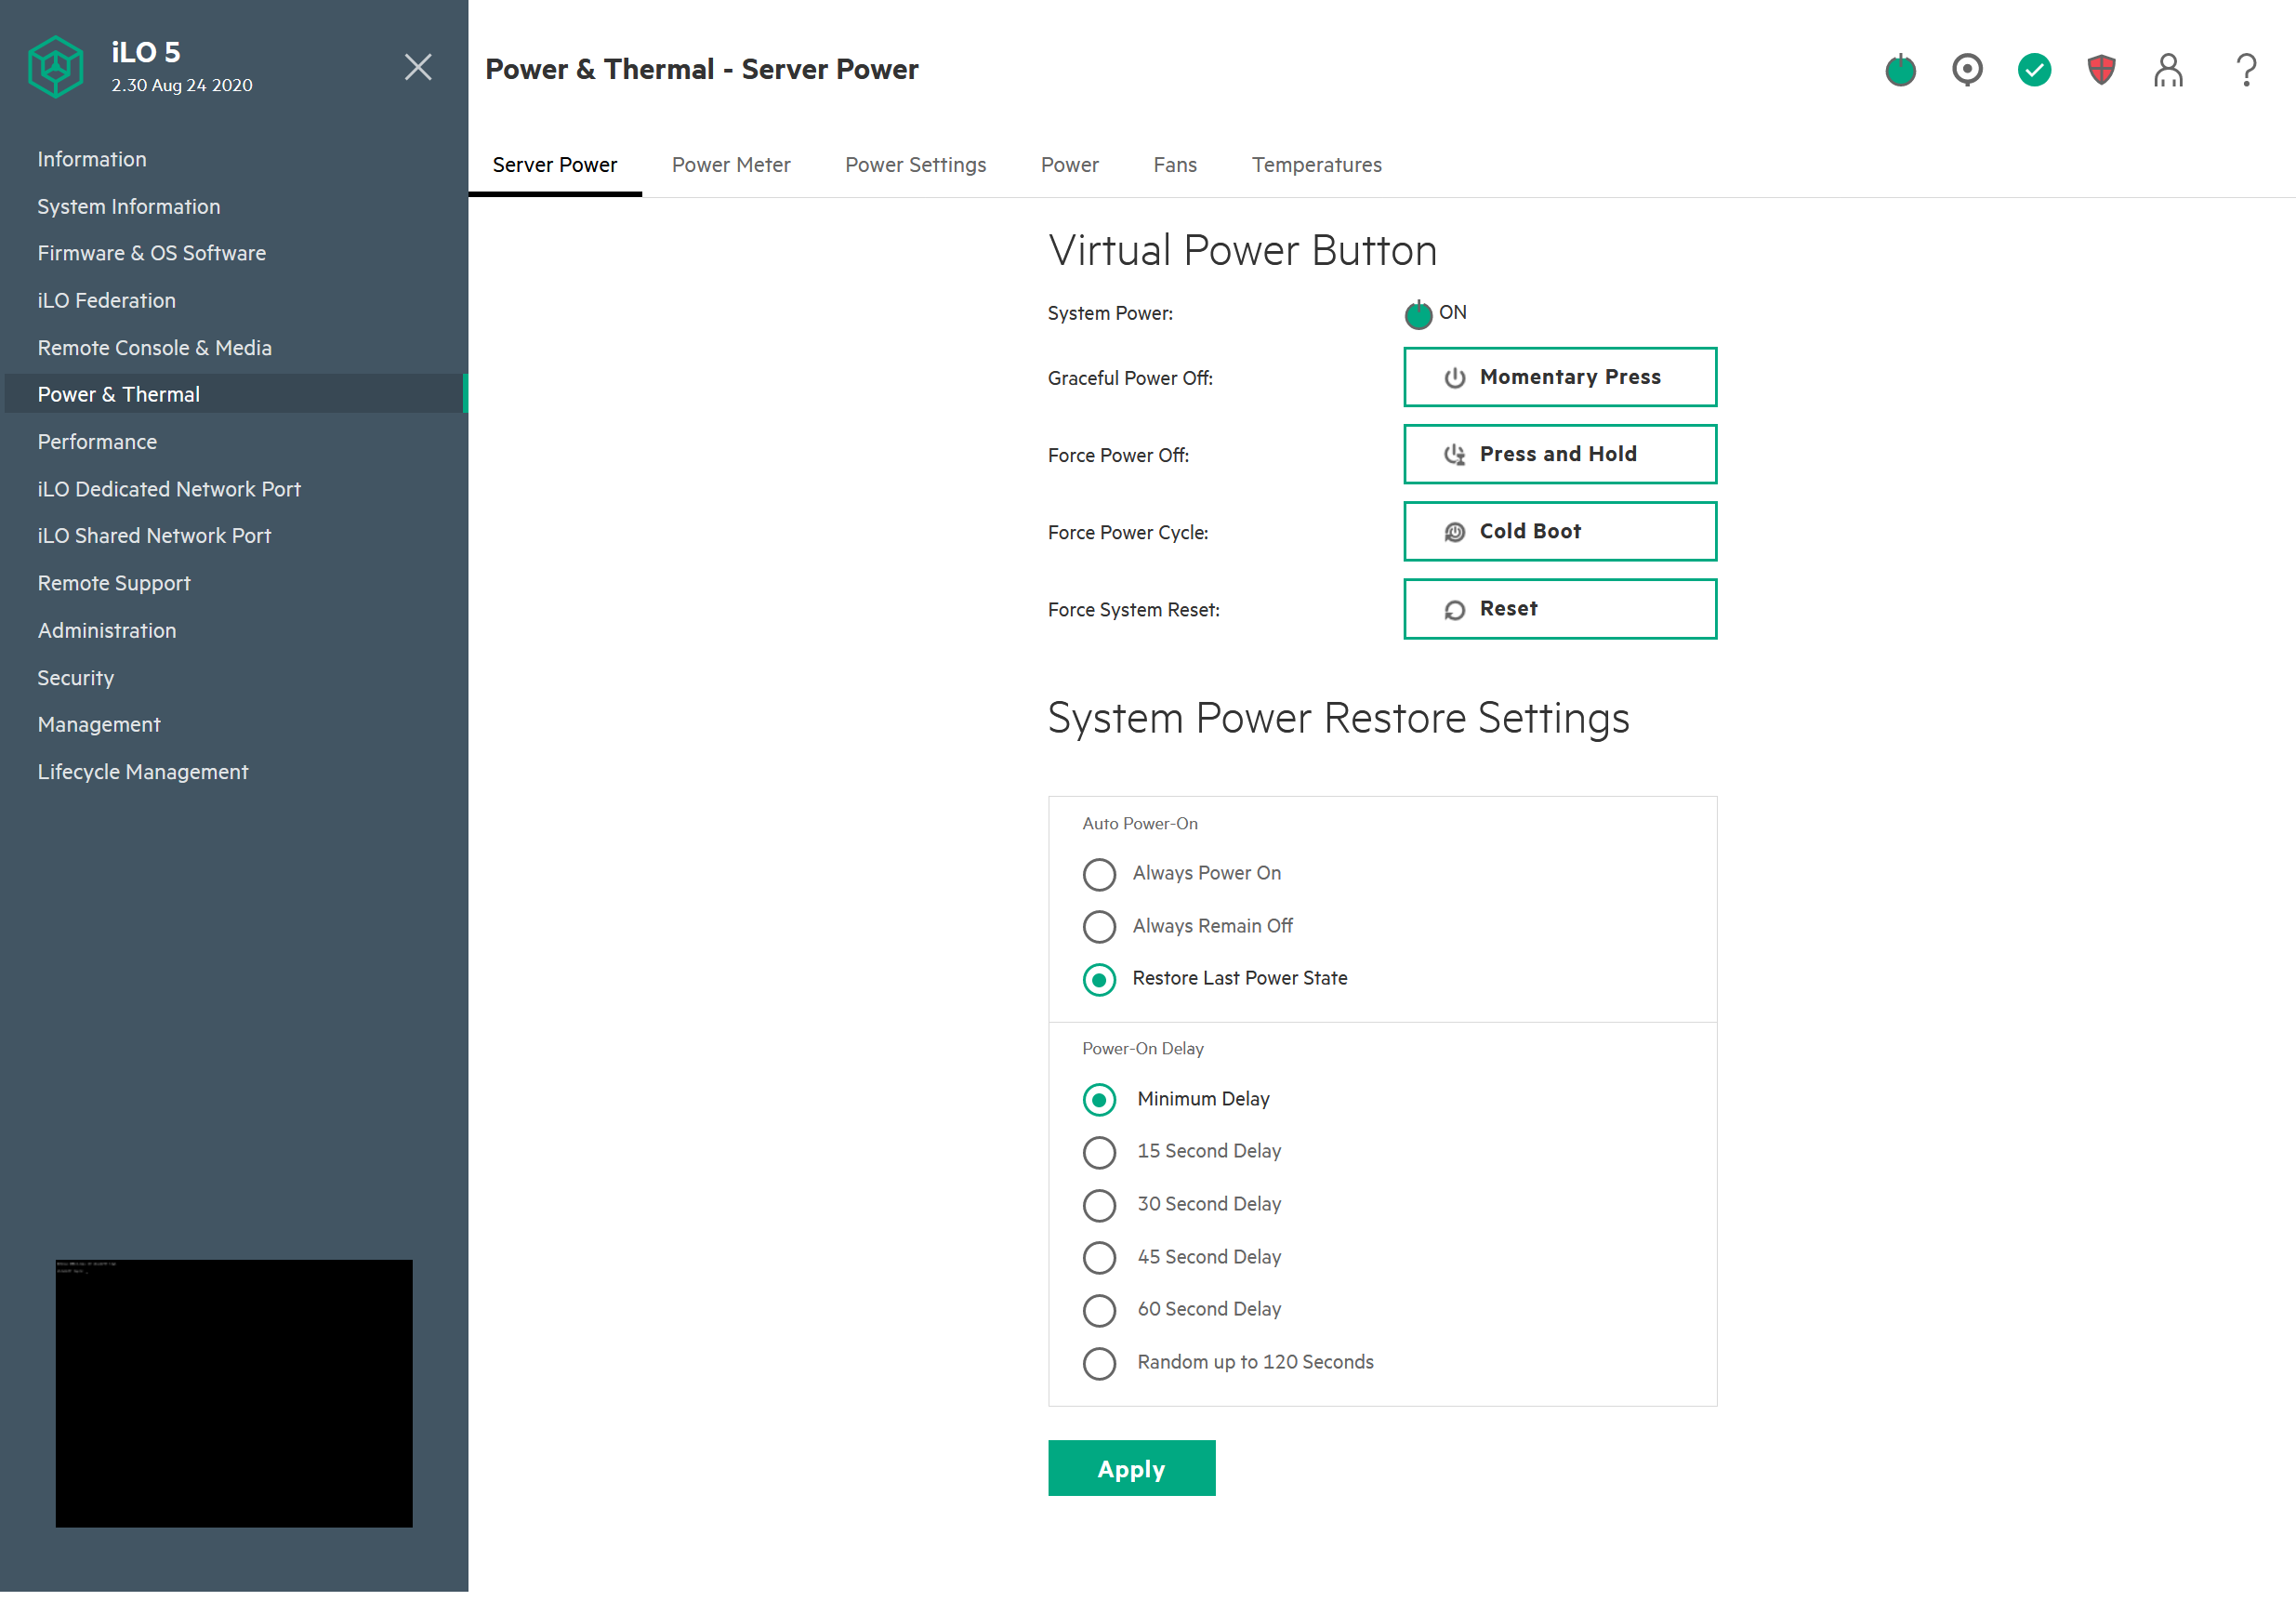Select Always Power On radio option
The image size is (2296, 1601).
pyautogui.click(x=1099, y=874)
